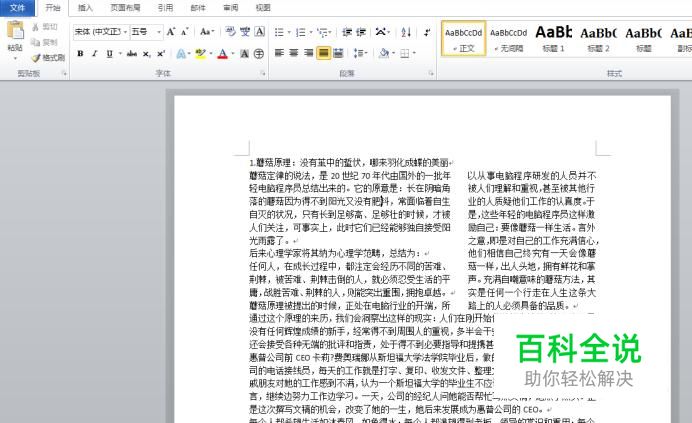The width and height of the screenshot is (692, 423).
Task: Select the Format Painter (格式刷) tool
Action: pos(47,58)
